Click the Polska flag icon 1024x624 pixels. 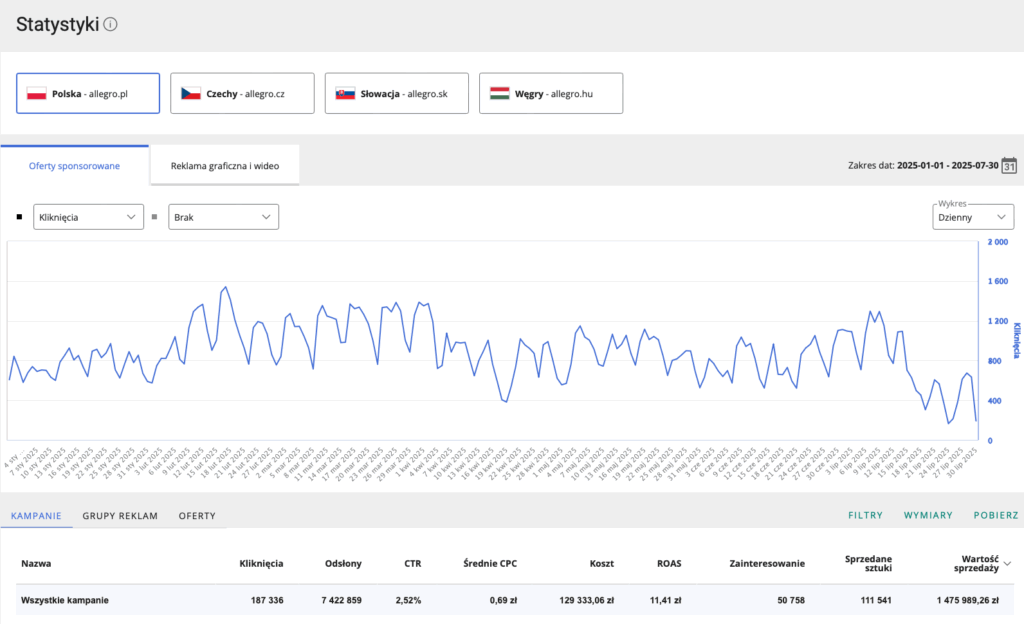(37, 93)
